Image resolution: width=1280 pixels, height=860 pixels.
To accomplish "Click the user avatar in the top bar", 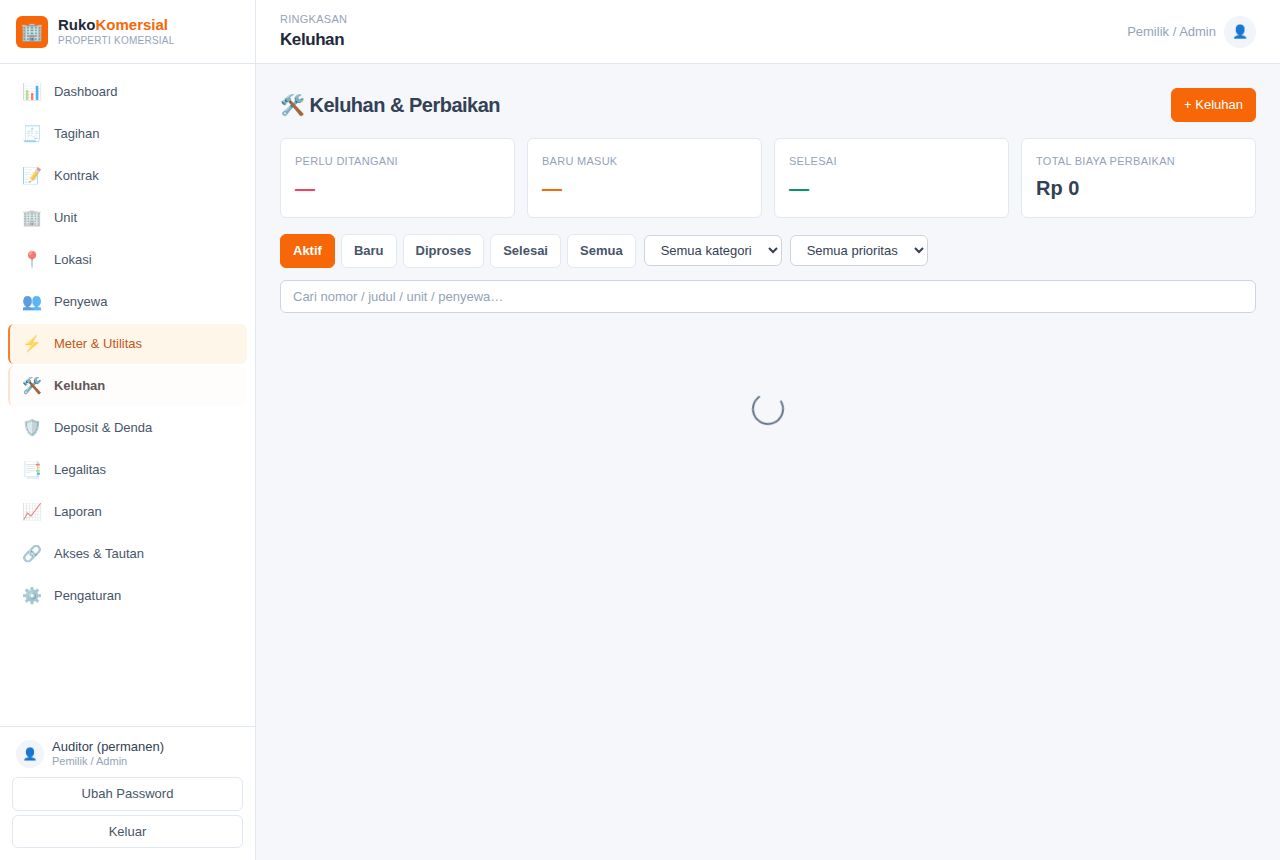I will (1240, 32).
